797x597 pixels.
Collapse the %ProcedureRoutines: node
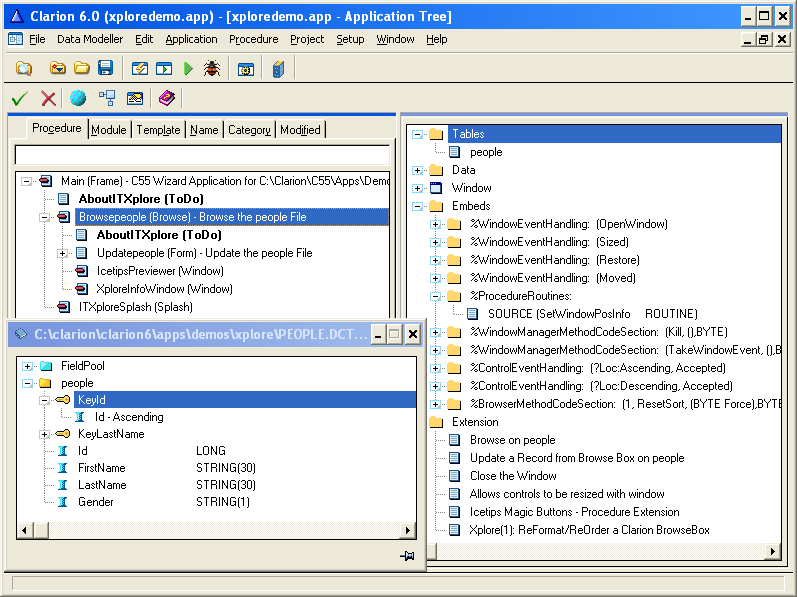coord(435,296)
